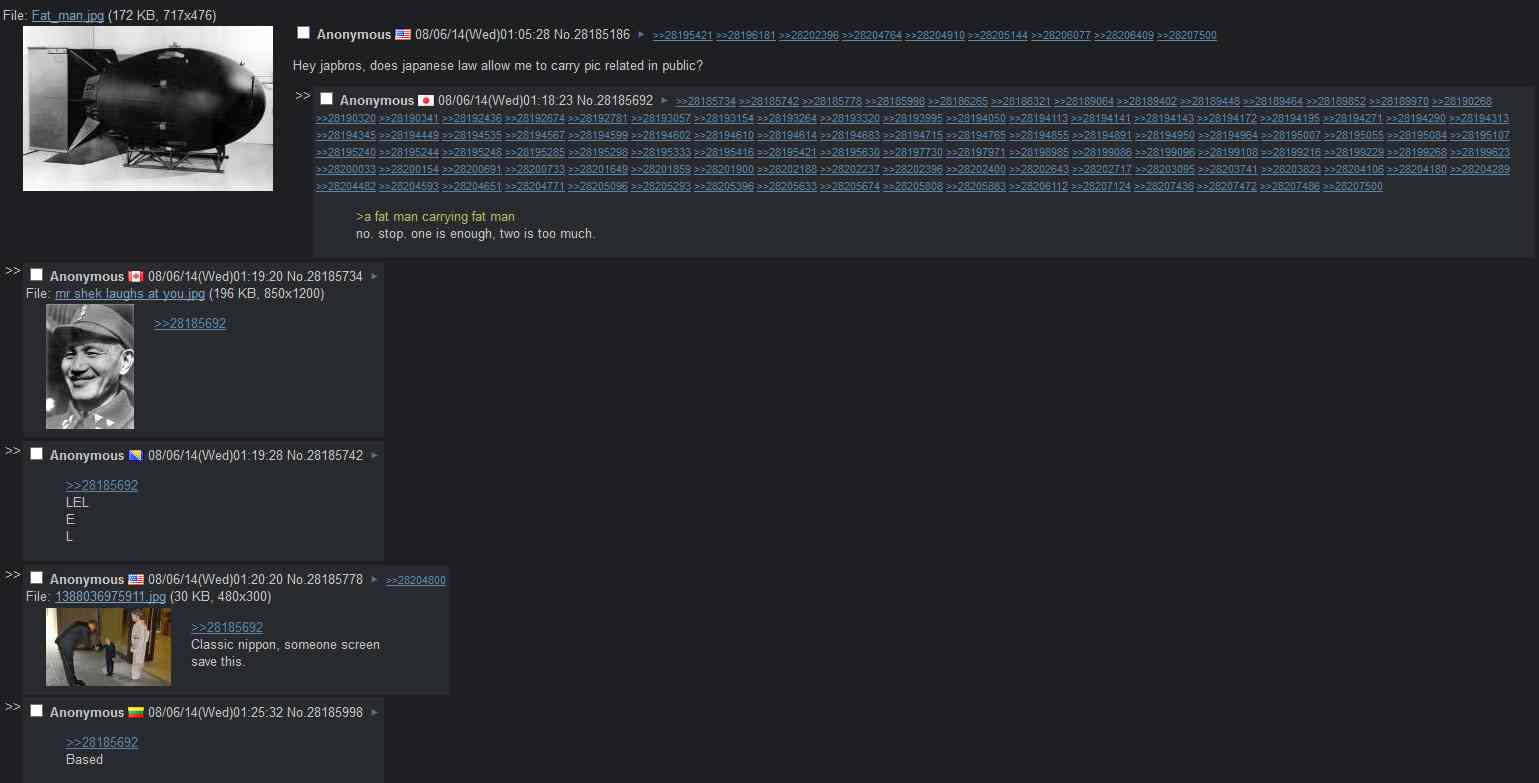Mark the checkbox for post No.28185742
This screenshot has height=783, width=1539.
(37, 455)
